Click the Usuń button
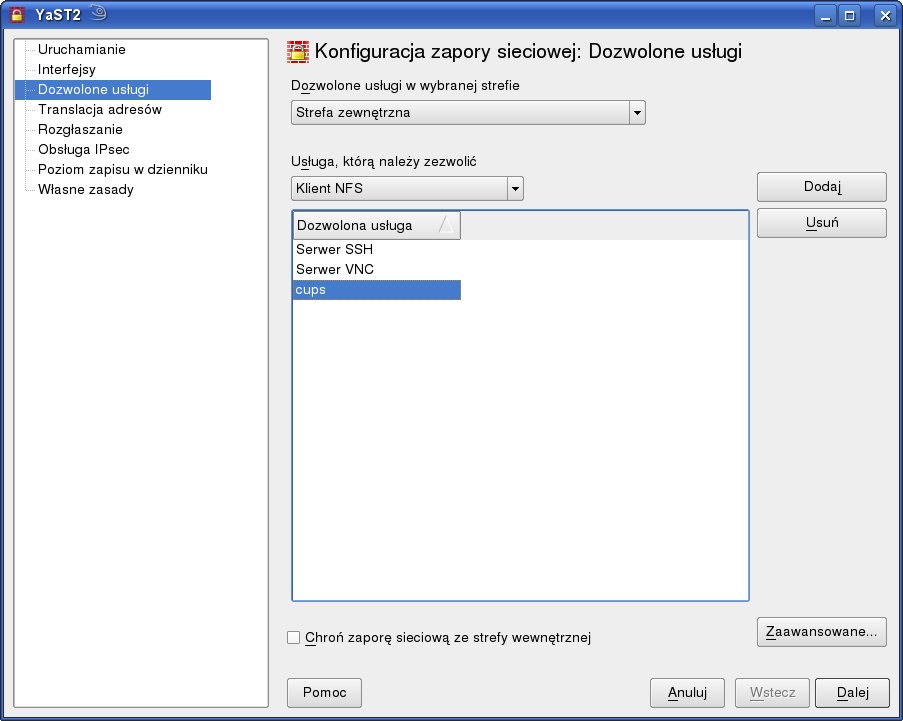 821,223
